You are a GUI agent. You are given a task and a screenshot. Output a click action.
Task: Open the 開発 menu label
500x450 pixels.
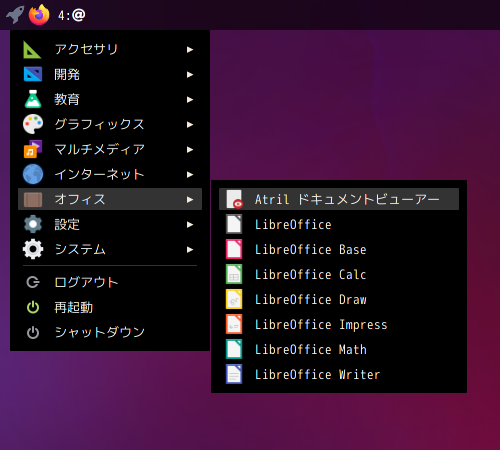click(67, 74)
